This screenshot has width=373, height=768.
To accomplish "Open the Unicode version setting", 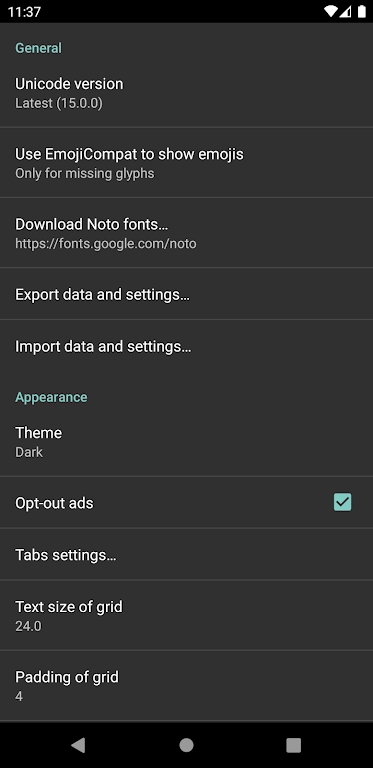I will click(186, 93).
